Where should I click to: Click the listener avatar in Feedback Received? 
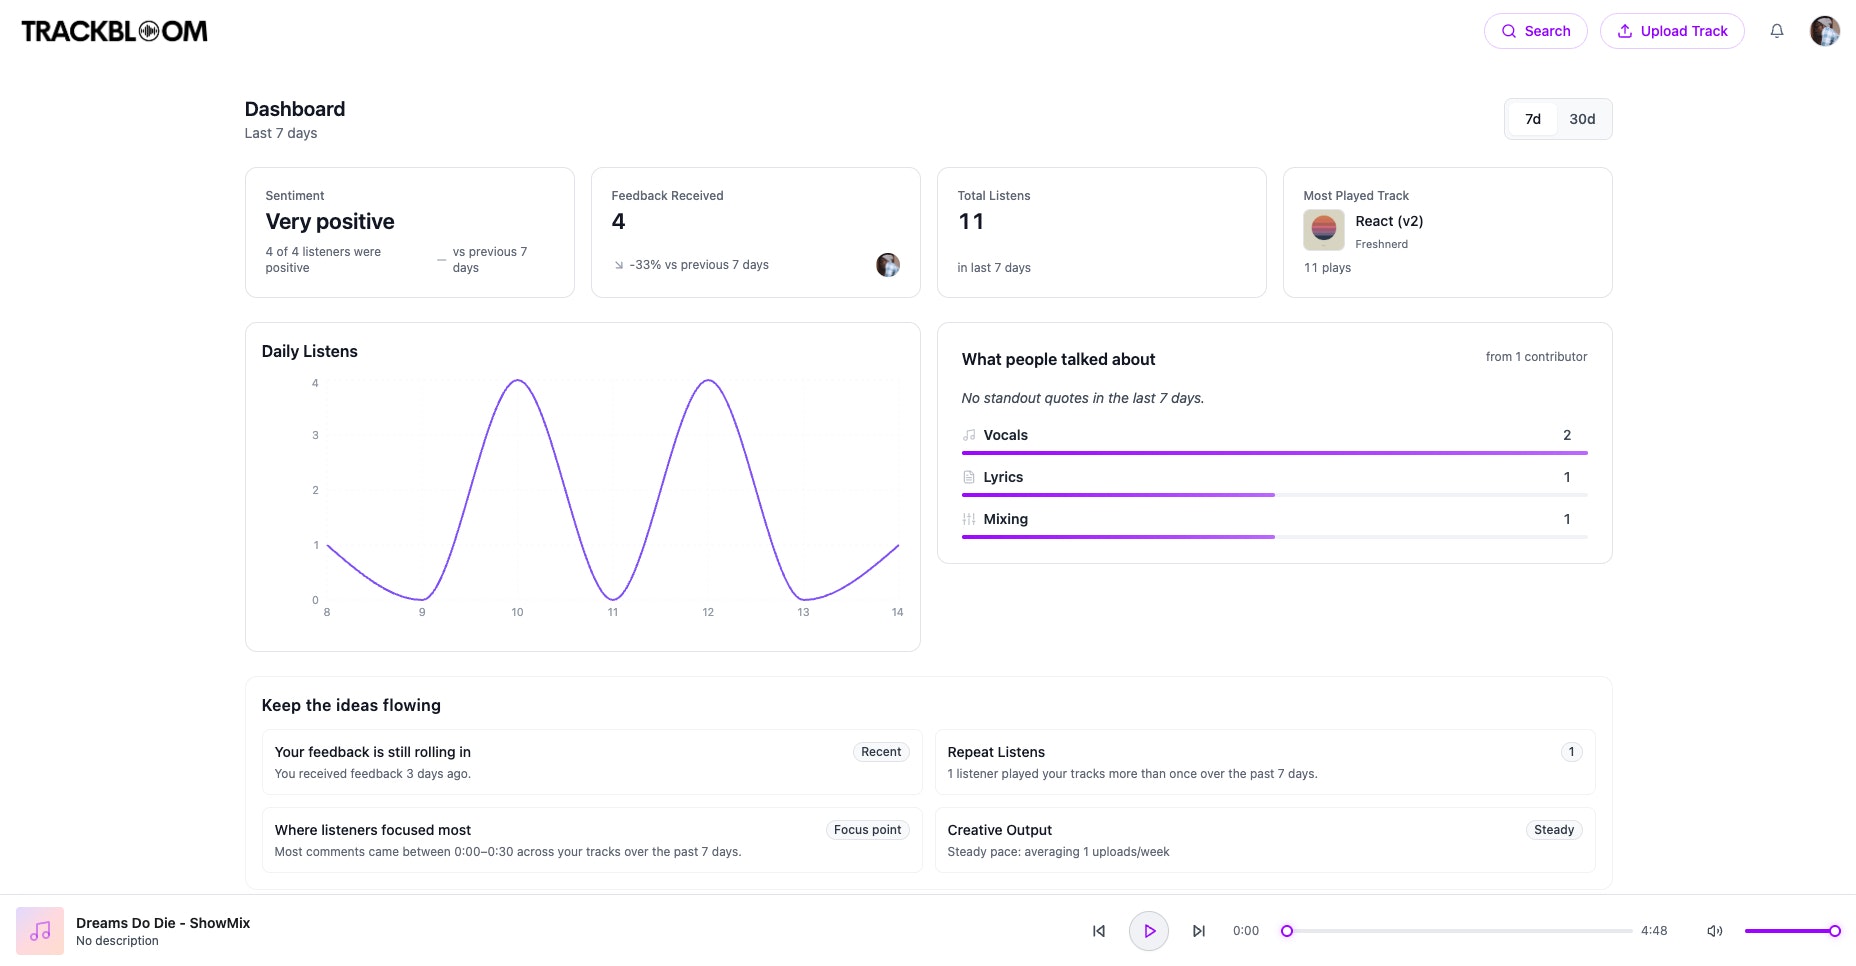(x=888, y=265)
